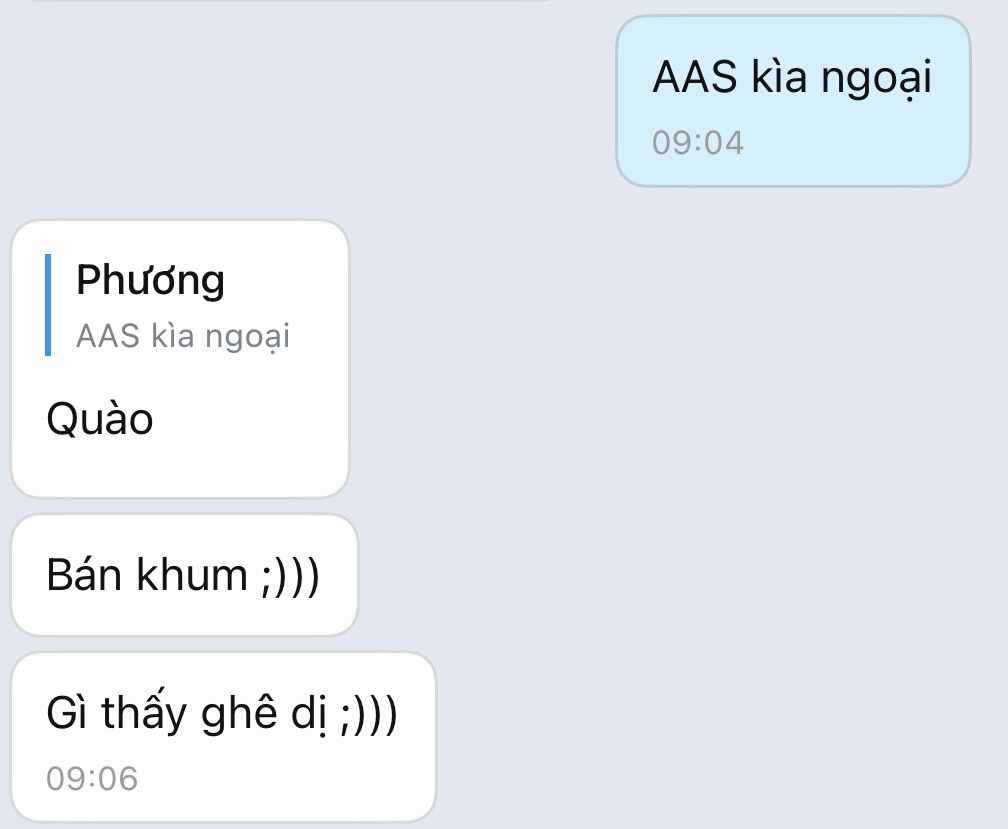Screen dimensions: 1008x829
Task: Click the word 'AAS' in blue bubble
Action: tap(695, 77)
